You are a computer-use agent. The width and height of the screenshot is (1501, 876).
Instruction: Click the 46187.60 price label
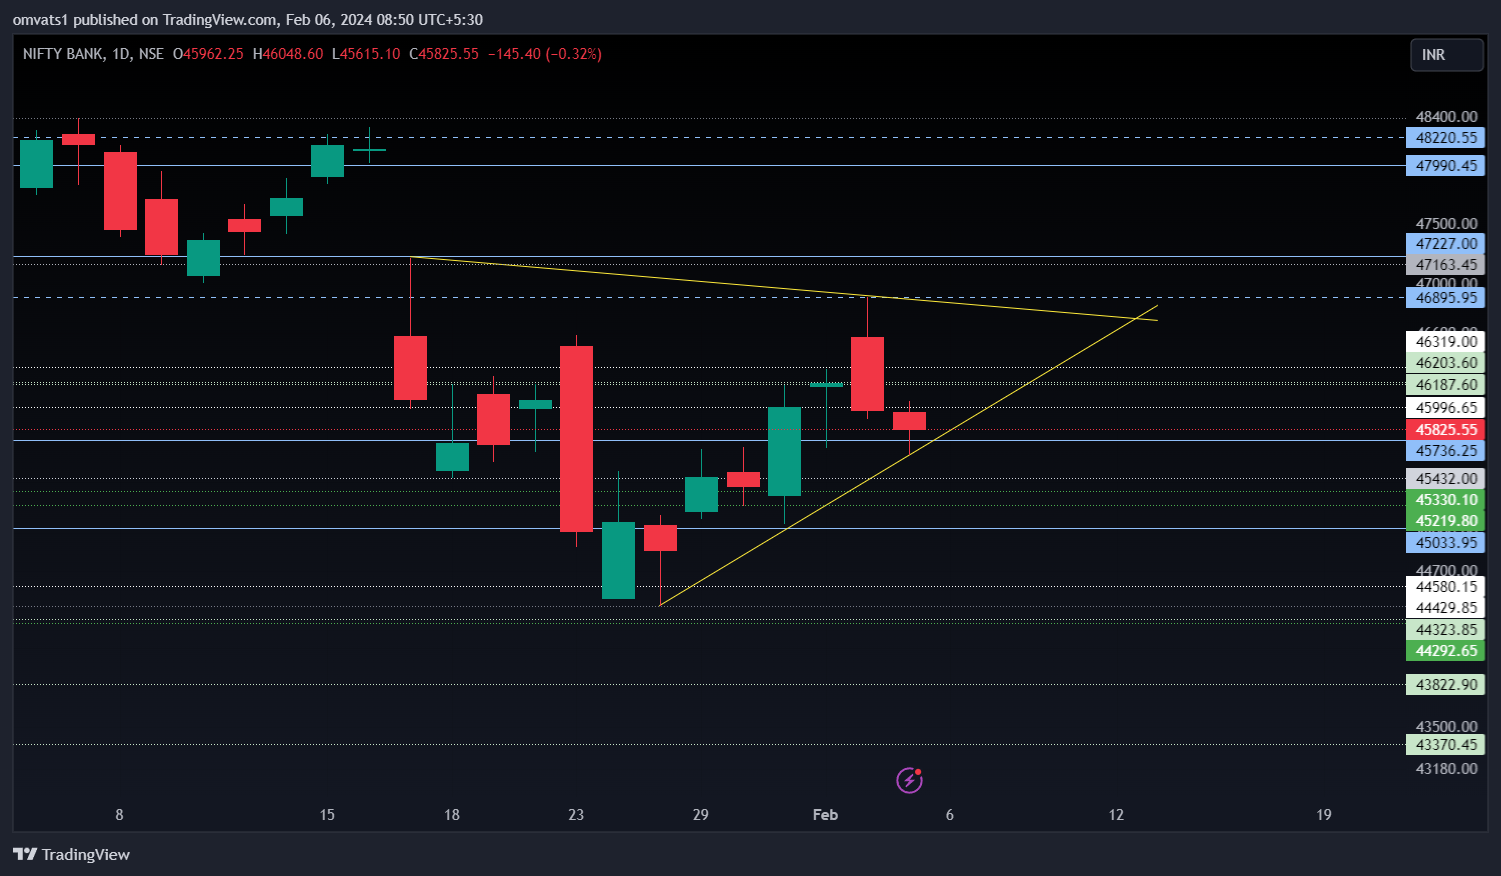(x=1446, y=385)
